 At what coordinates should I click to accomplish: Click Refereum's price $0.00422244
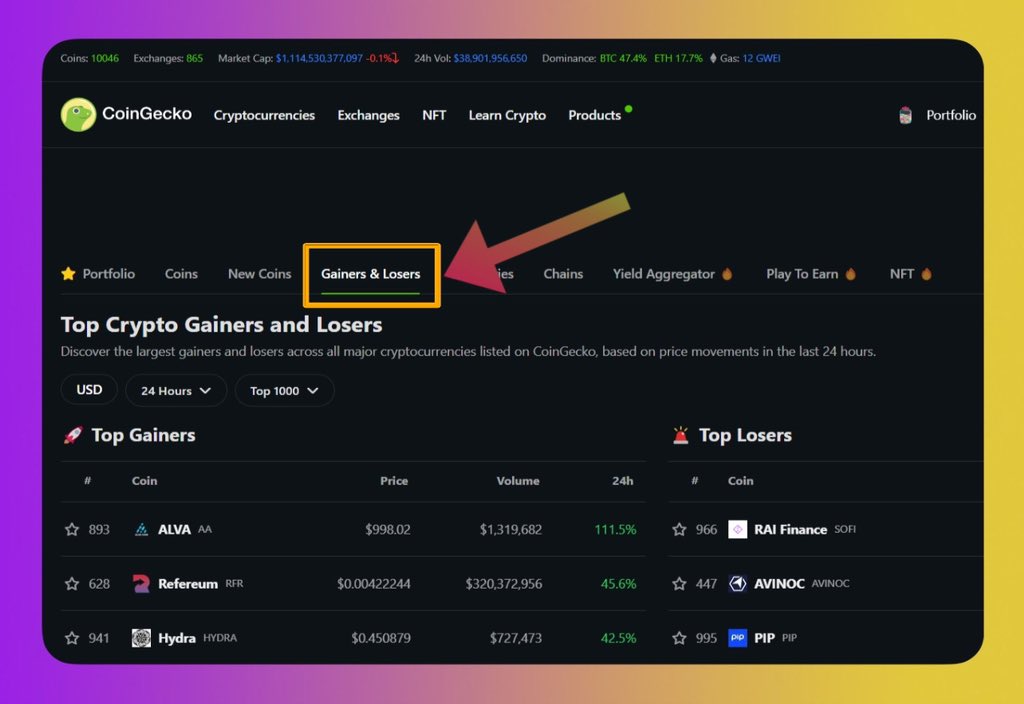374,583
